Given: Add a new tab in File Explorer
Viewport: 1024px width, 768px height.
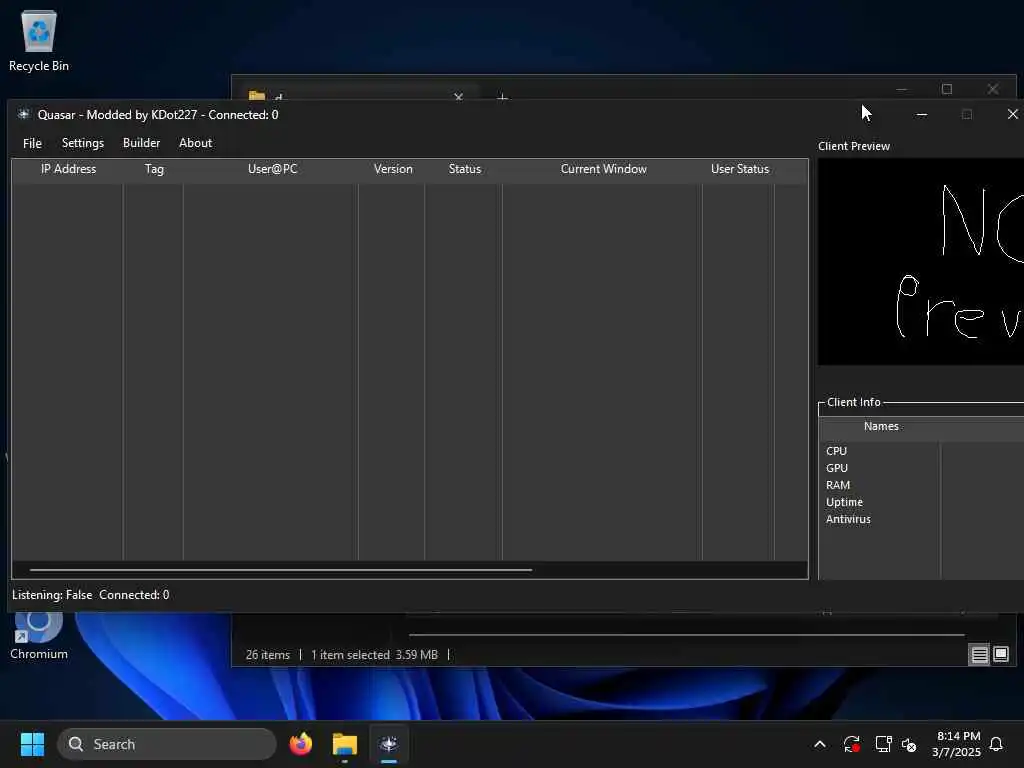Looking at the screenshot, I should coord(502,97).
